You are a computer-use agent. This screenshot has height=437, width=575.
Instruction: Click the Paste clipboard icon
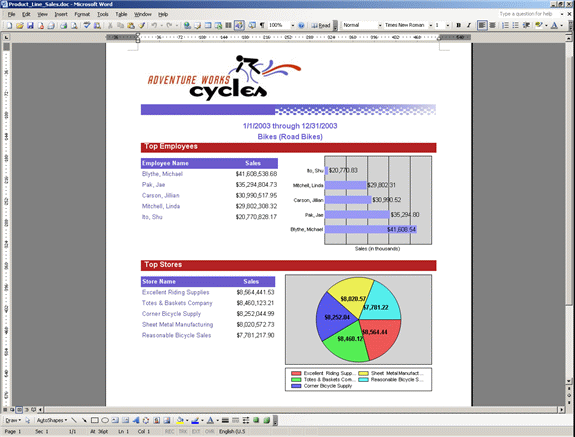[131, 25]
